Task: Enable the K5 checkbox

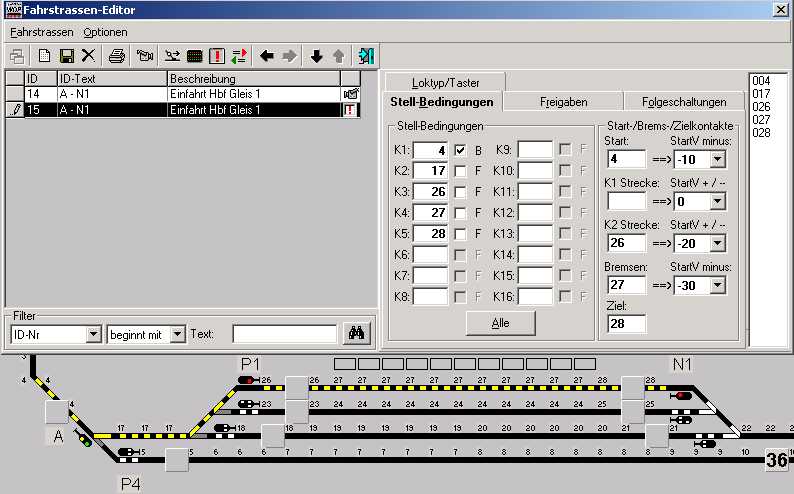Action: click(462, 233)
